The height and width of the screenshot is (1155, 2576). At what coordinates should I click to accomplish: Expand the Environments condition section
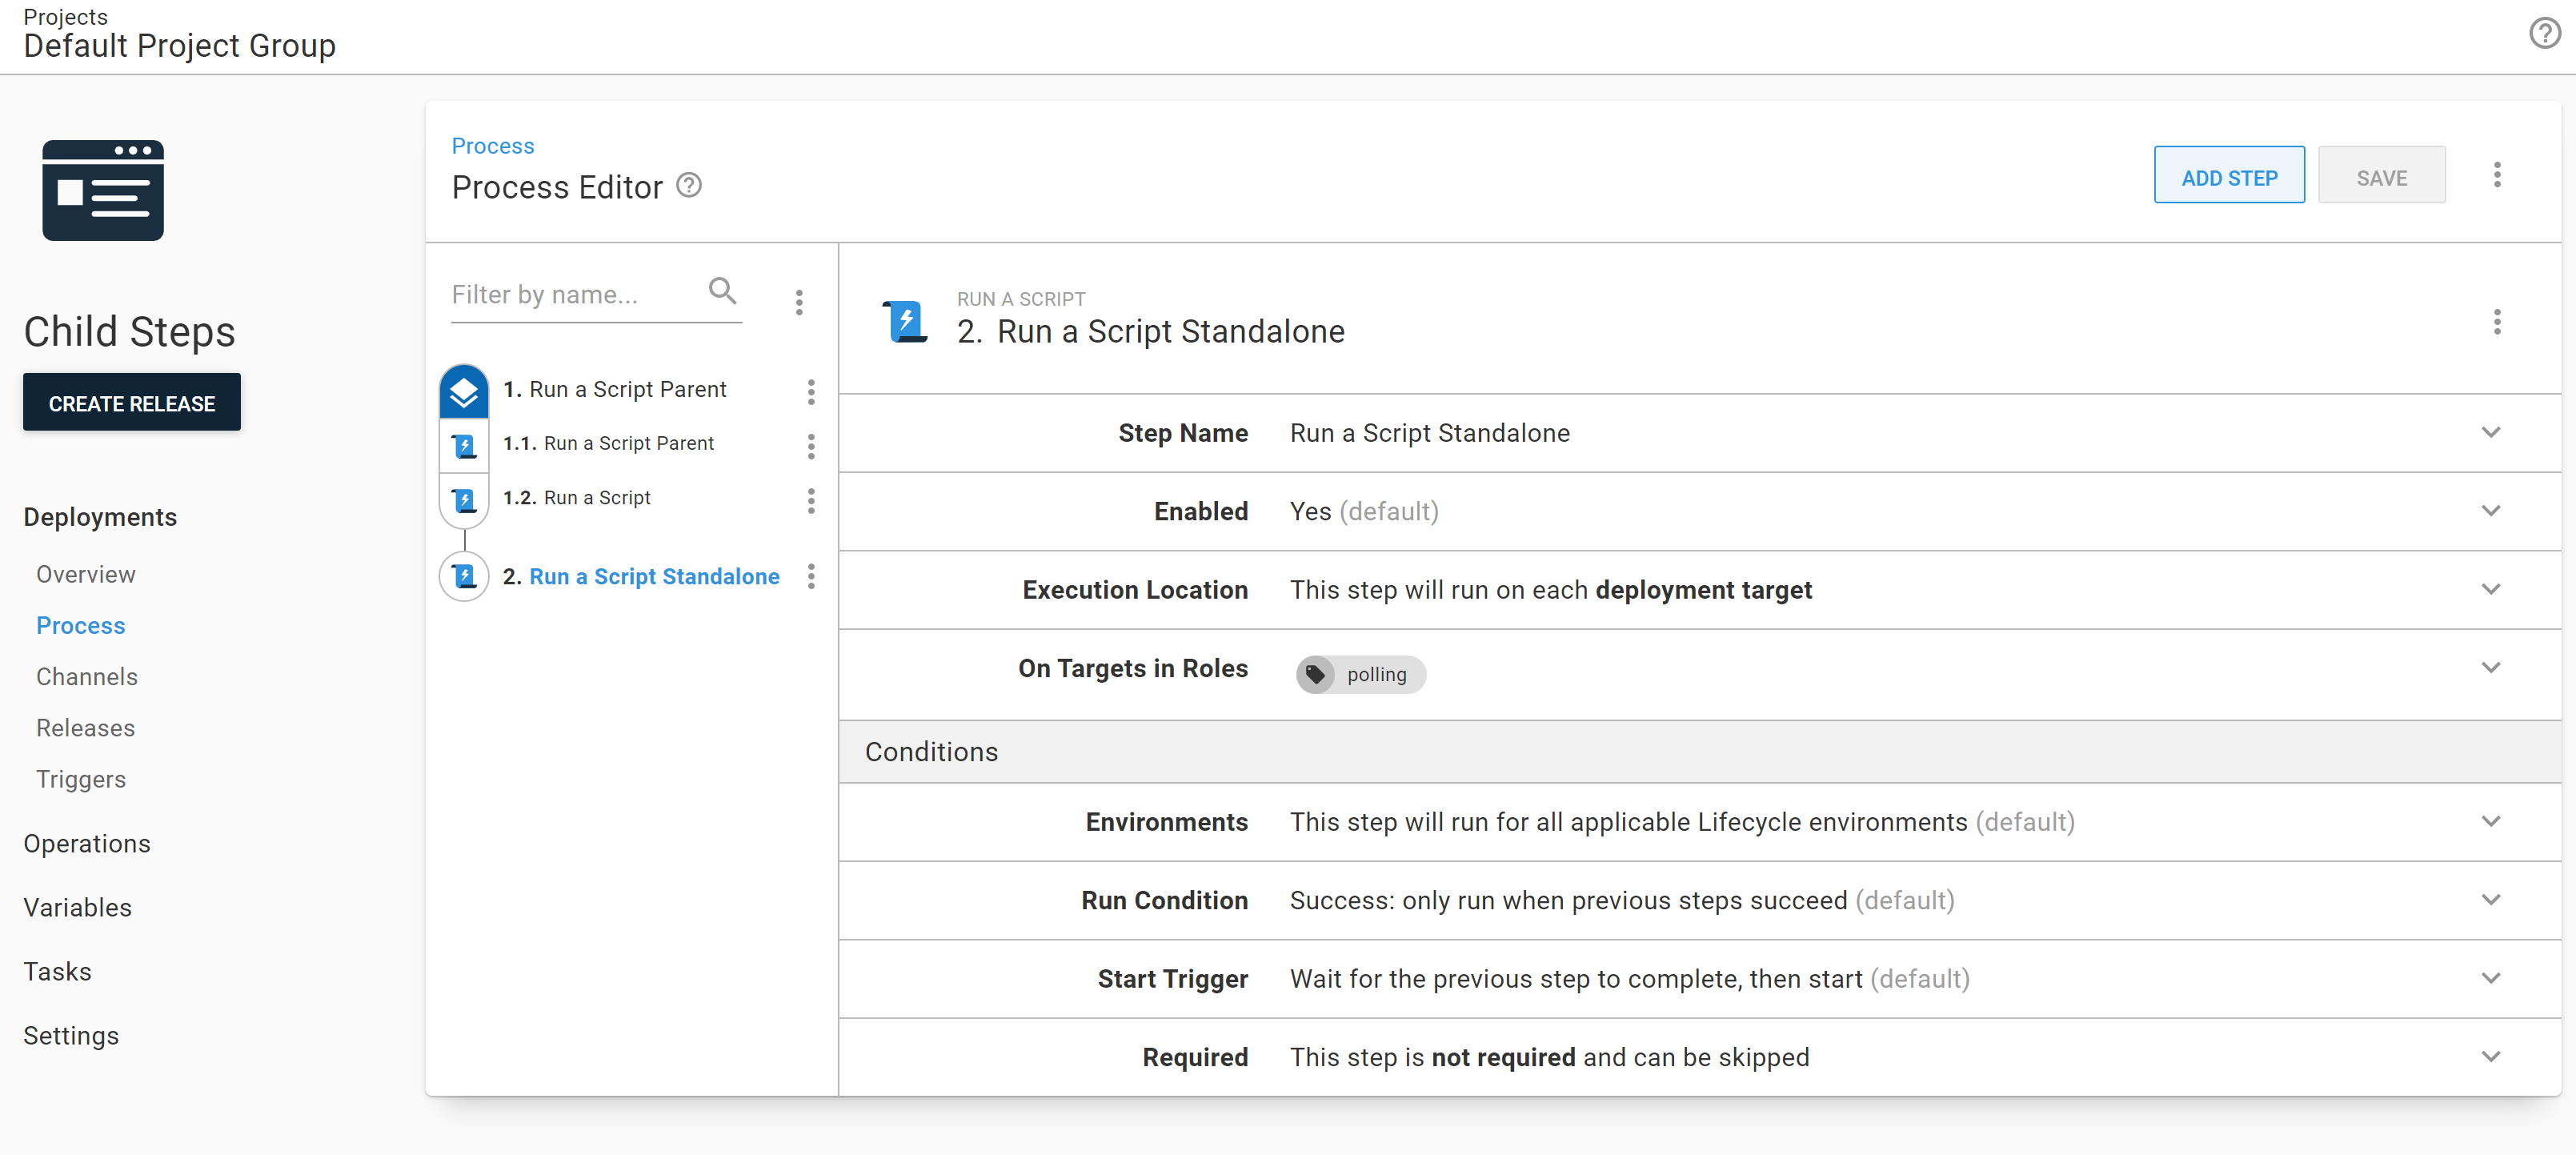pos(2491,821)
